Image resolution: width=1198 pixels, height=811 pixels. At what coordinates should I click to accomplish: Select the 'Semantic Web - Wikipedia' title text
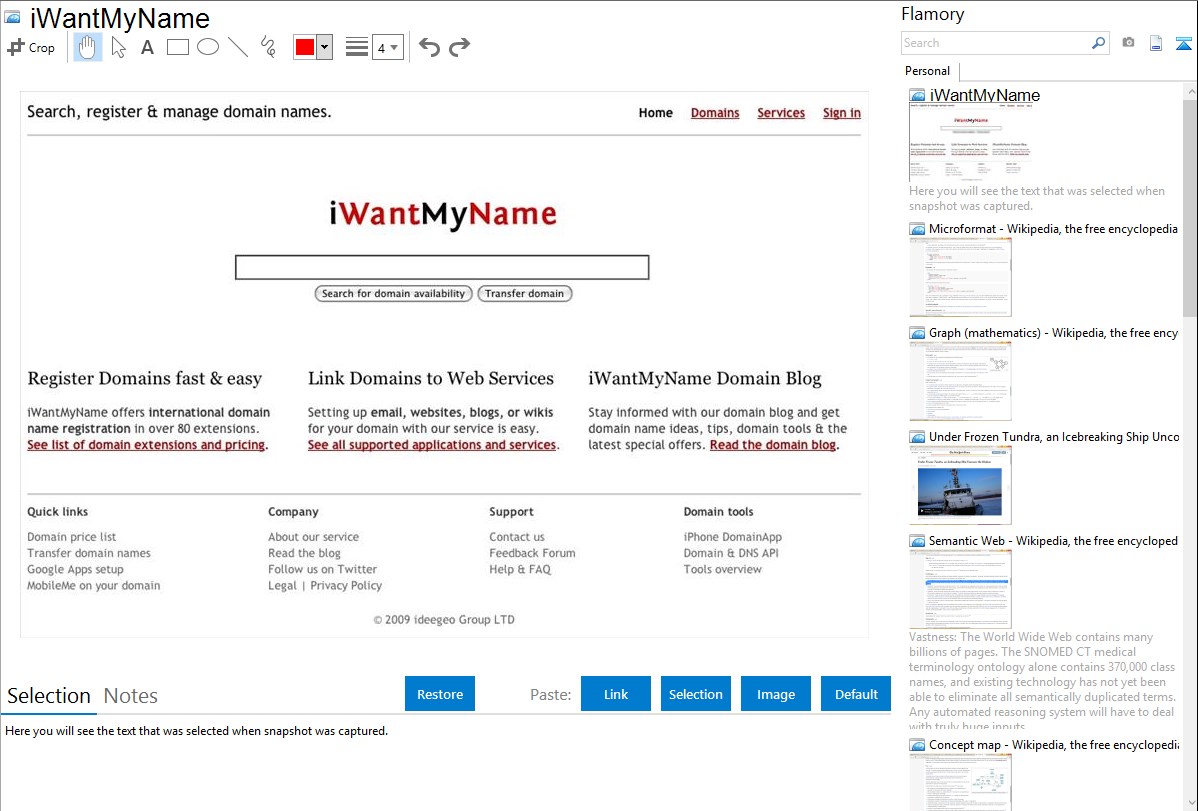point(1053,541)
